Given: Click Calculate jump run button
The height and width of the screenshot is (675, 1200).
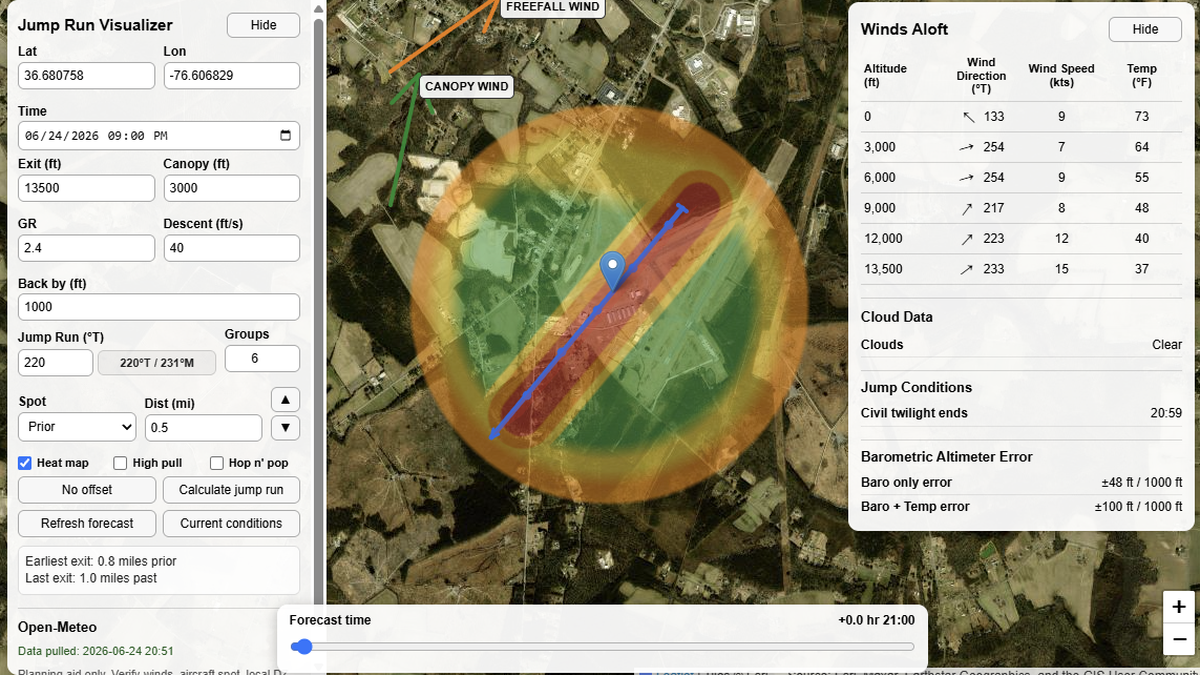Looking at the screenshot, I should coord(231,490).
